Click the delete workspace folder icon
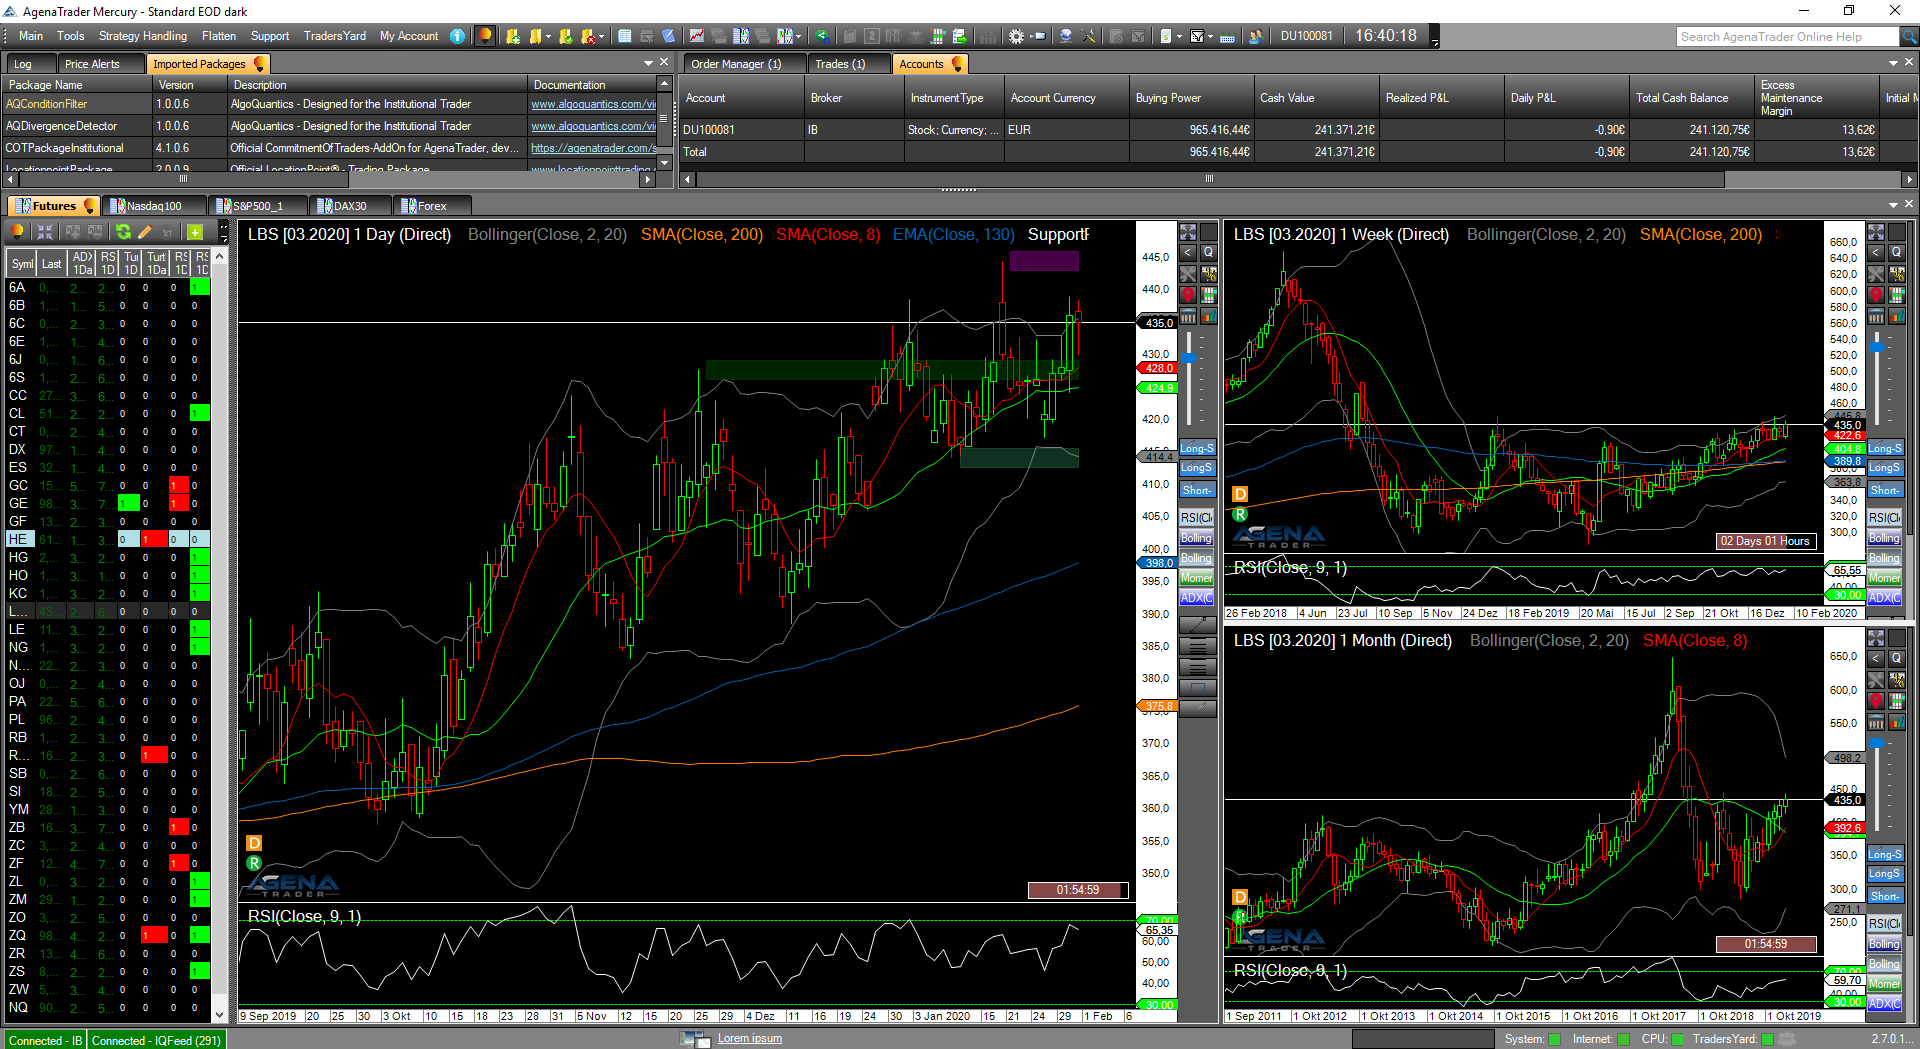 tap(588, 36)
